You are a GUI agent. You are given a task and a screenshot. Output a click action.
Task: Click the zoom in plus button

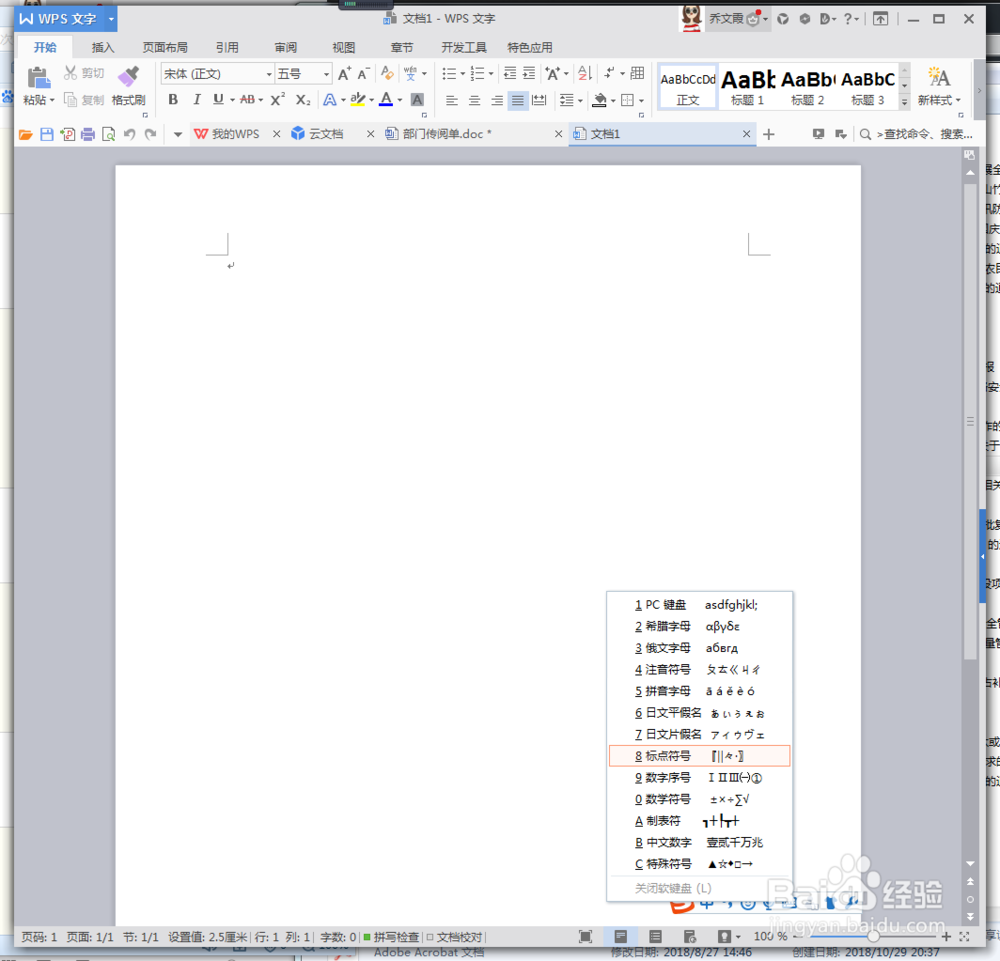tap(946, 936)
